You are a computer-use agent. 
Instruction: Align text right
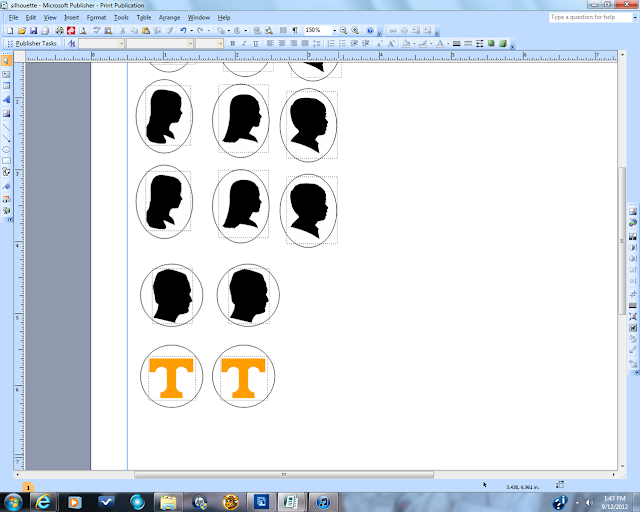[293, 44]
